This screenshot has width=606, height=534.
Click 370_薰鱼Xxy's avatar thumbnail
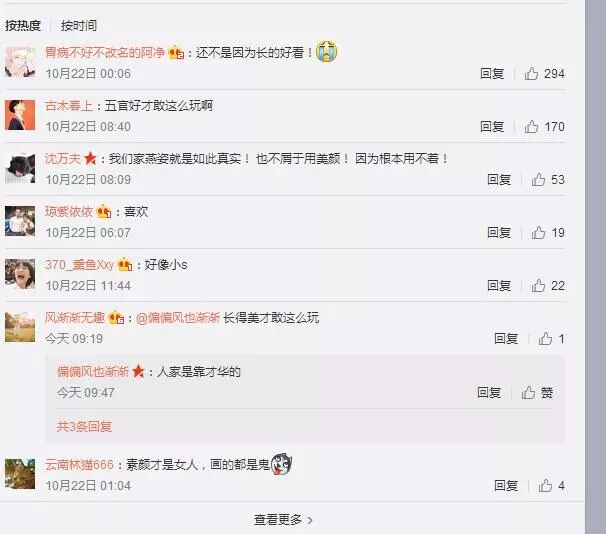20,274
